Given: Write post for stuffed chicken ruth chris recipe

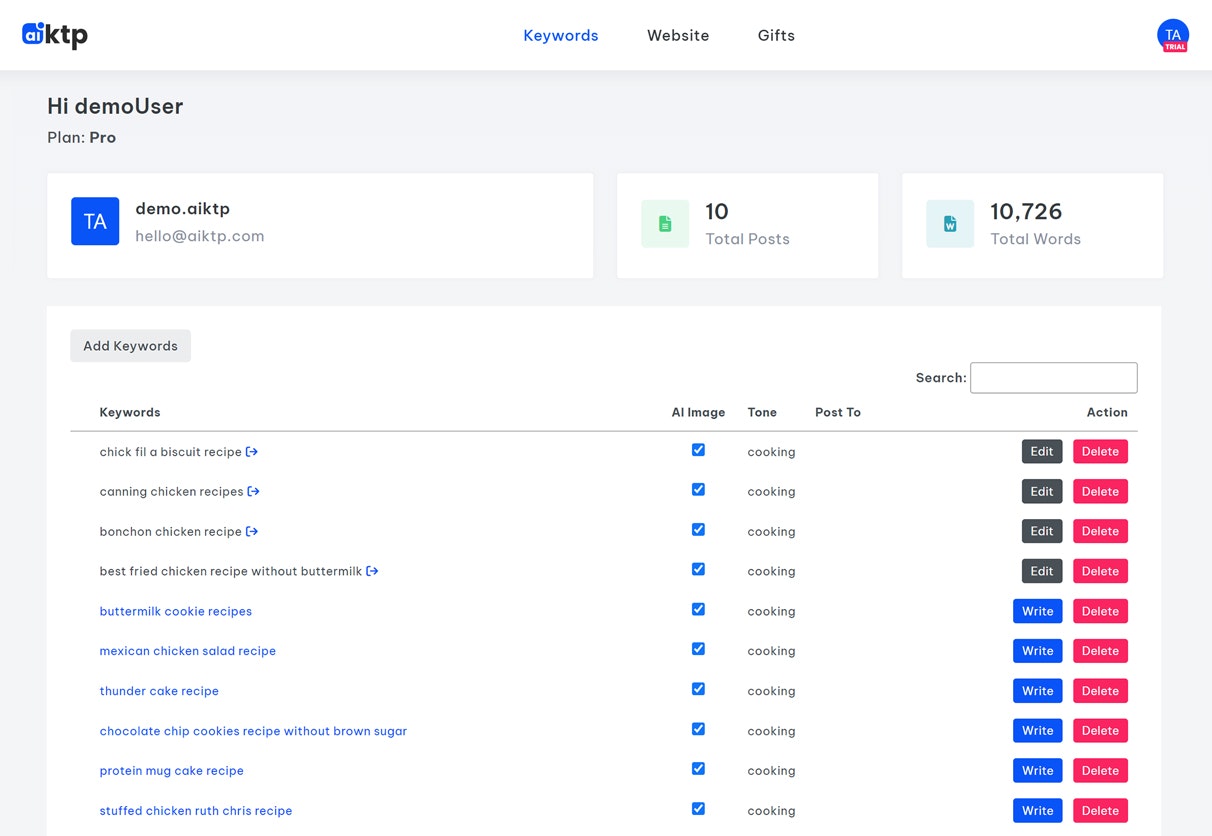Looking at the screenshot, I should (x=1038, y=811).
